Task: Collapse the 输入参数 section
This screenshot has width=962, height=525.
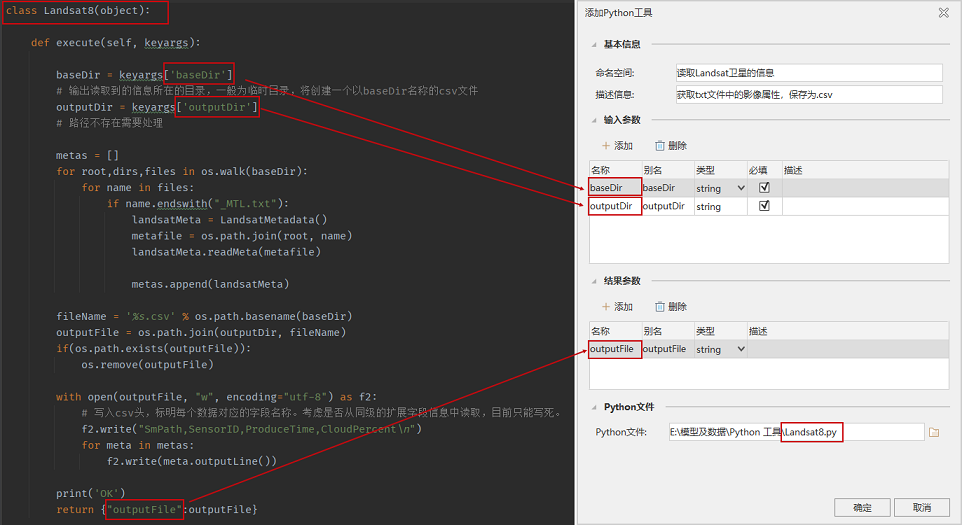Action: tap(593, 120)
